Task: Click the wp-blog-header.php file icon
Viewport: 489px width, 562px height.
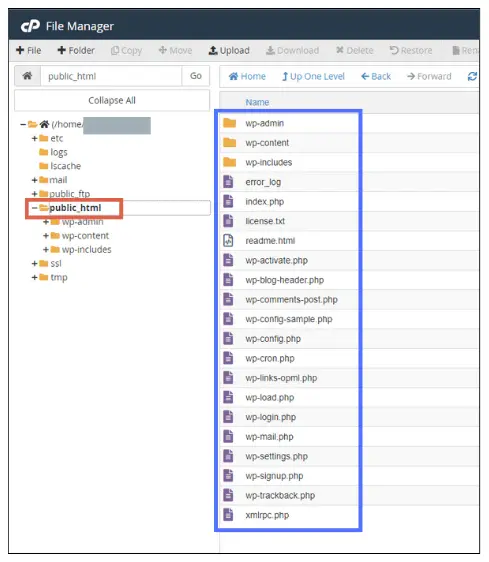Action: [228, 280]
